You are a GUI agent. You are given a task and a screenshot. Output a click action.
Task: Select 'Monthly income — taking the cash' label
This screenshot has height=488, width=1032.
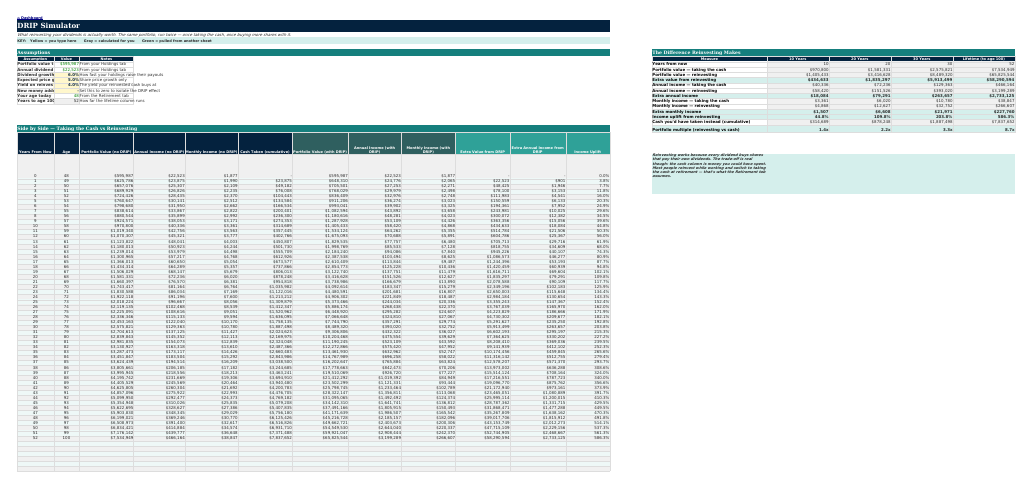710,101
